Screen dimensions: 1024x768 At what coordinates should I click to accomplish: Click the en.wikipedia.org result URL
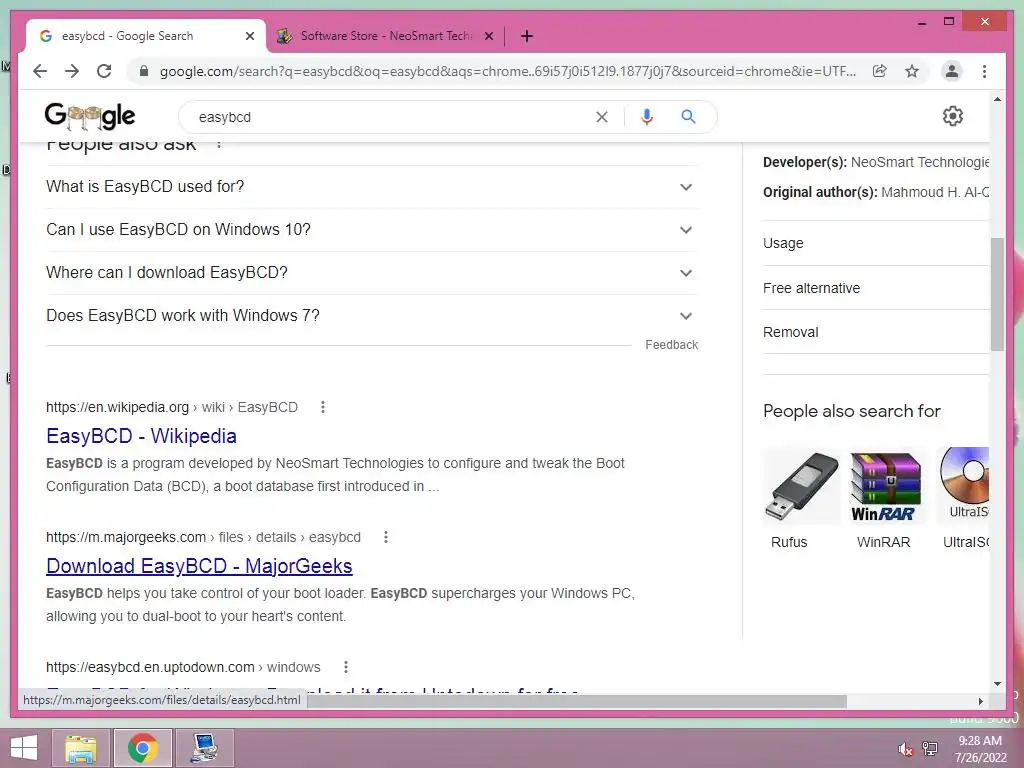[172, 407]
